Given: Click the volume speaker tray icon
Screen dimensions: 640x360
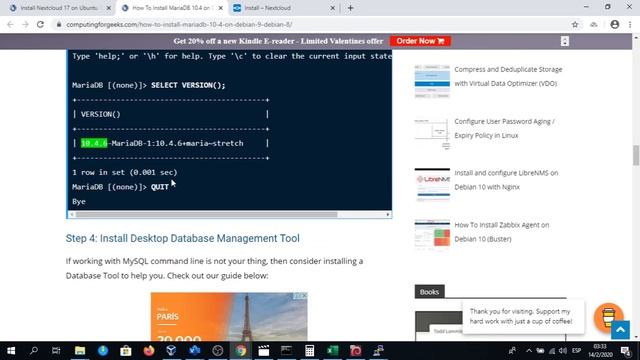Looking at the screenshot, I should (563, 351).
